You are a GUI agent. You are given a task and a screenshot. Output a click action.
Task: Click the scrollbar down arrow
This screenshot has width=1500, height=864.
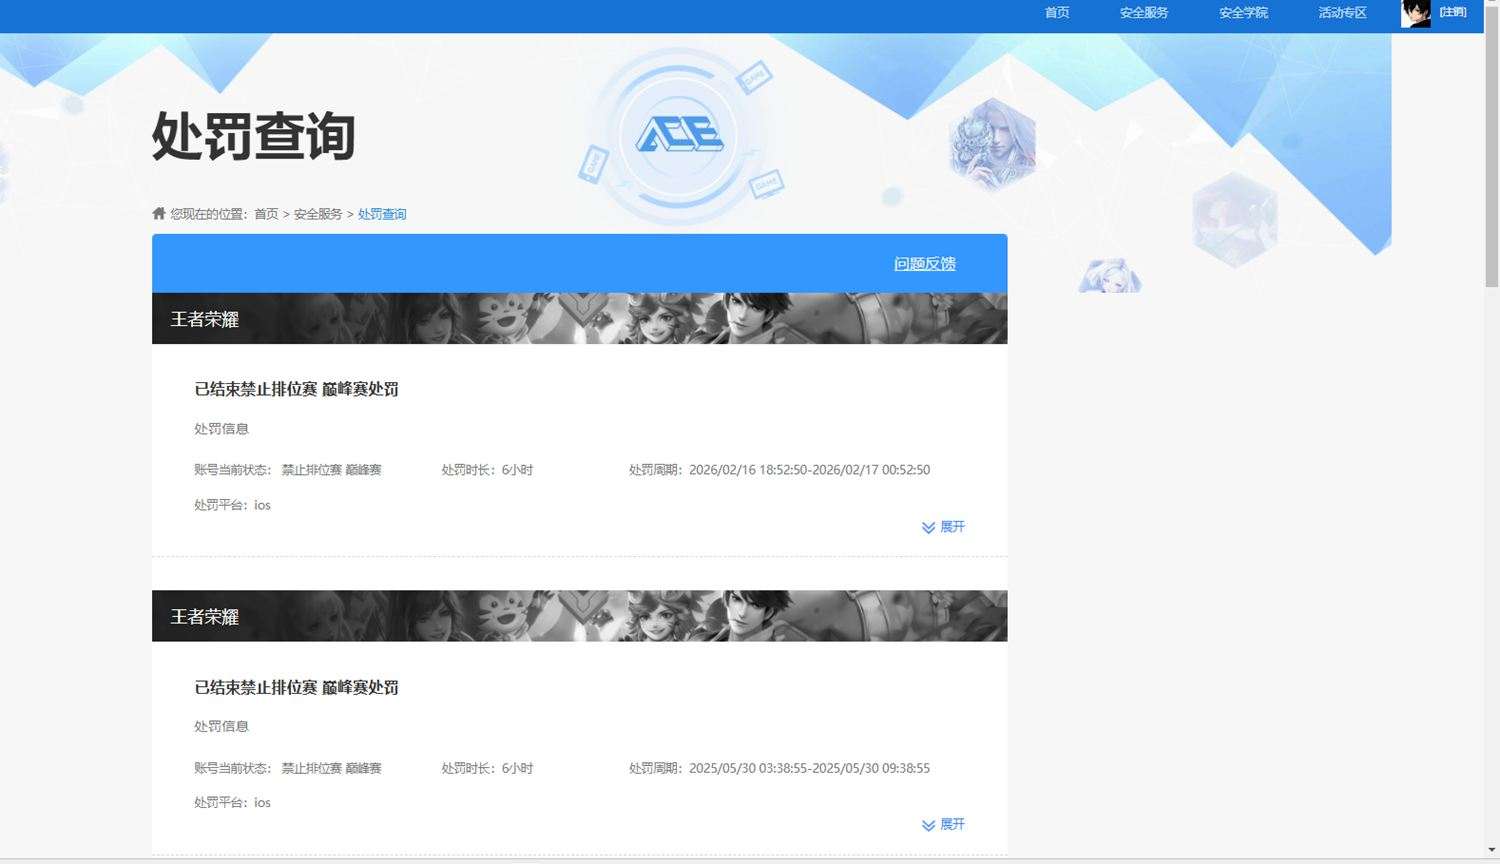[1492, 851]
